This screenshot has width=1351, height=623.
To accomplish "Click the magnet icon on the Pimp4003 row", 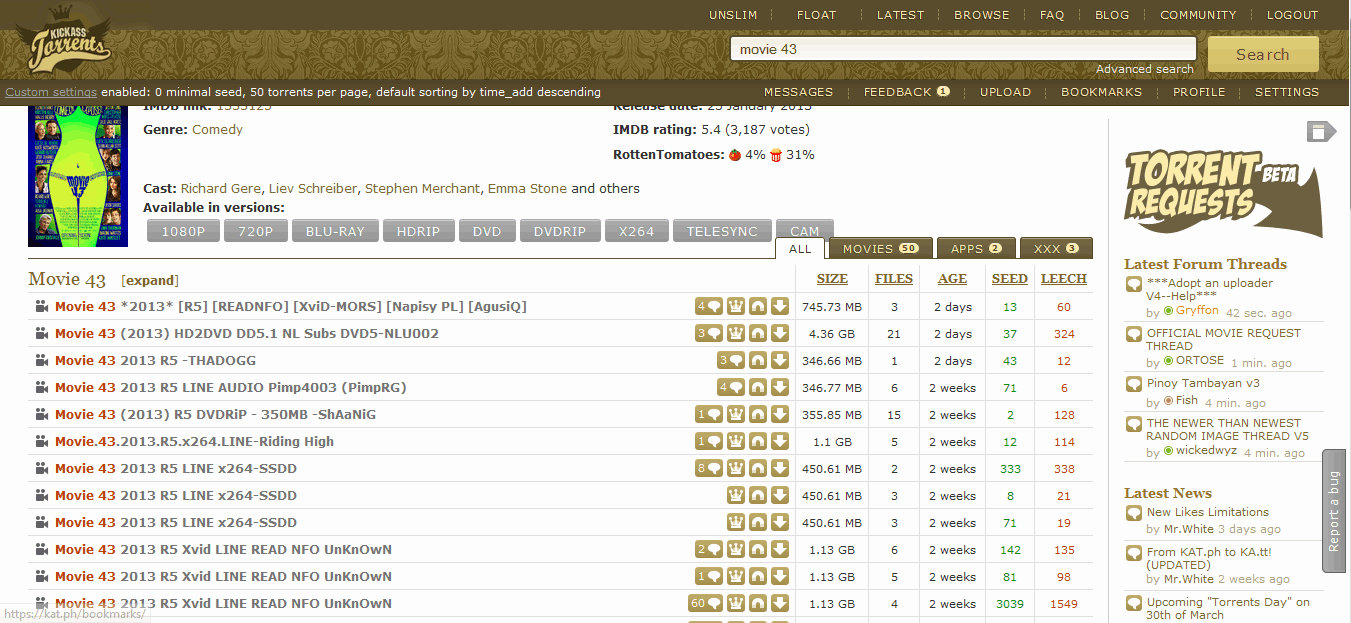I will [758, 387].
